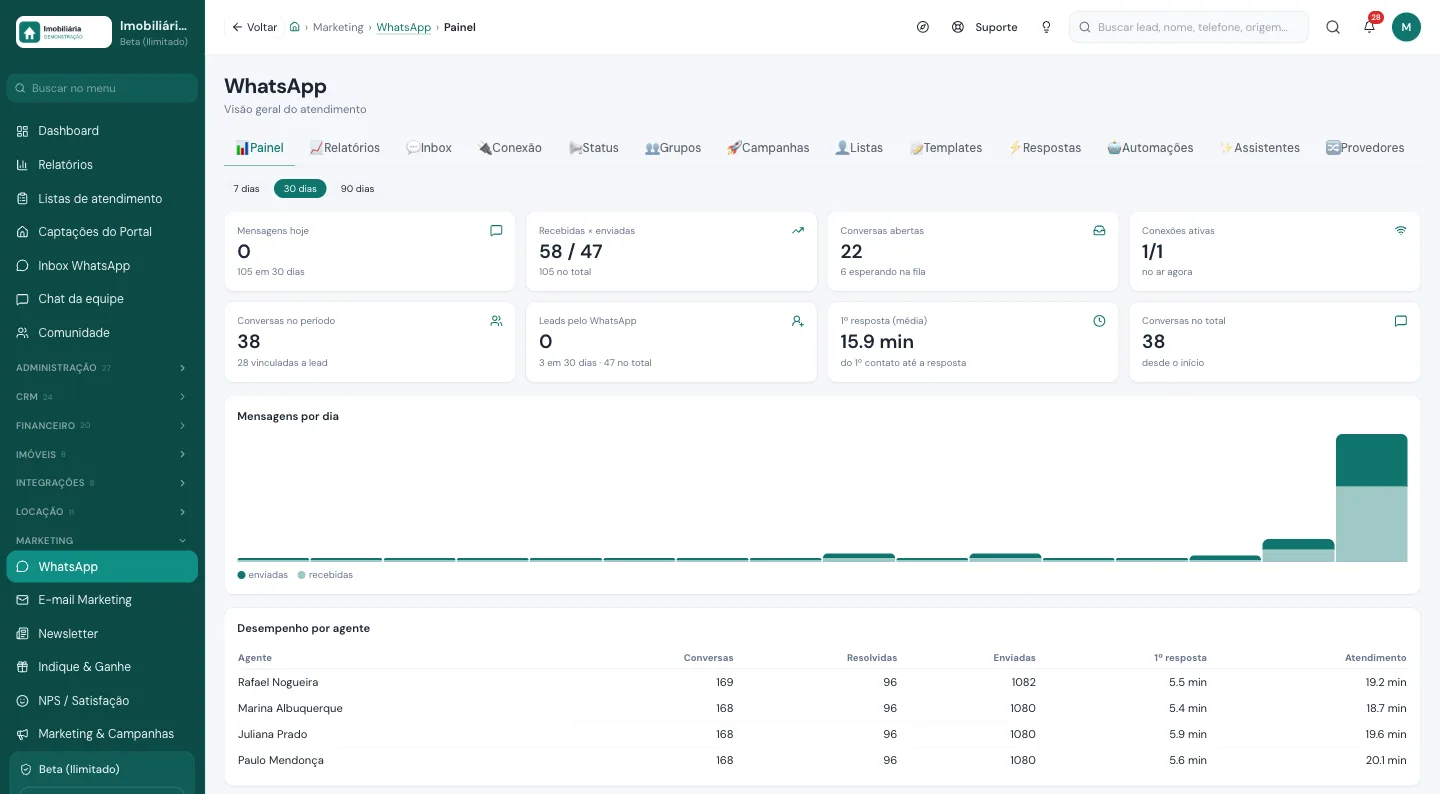The width and height of the screenshot is (1440, 794).
Task: Open Newsletter in sidebar
Action: click(102, 634)
